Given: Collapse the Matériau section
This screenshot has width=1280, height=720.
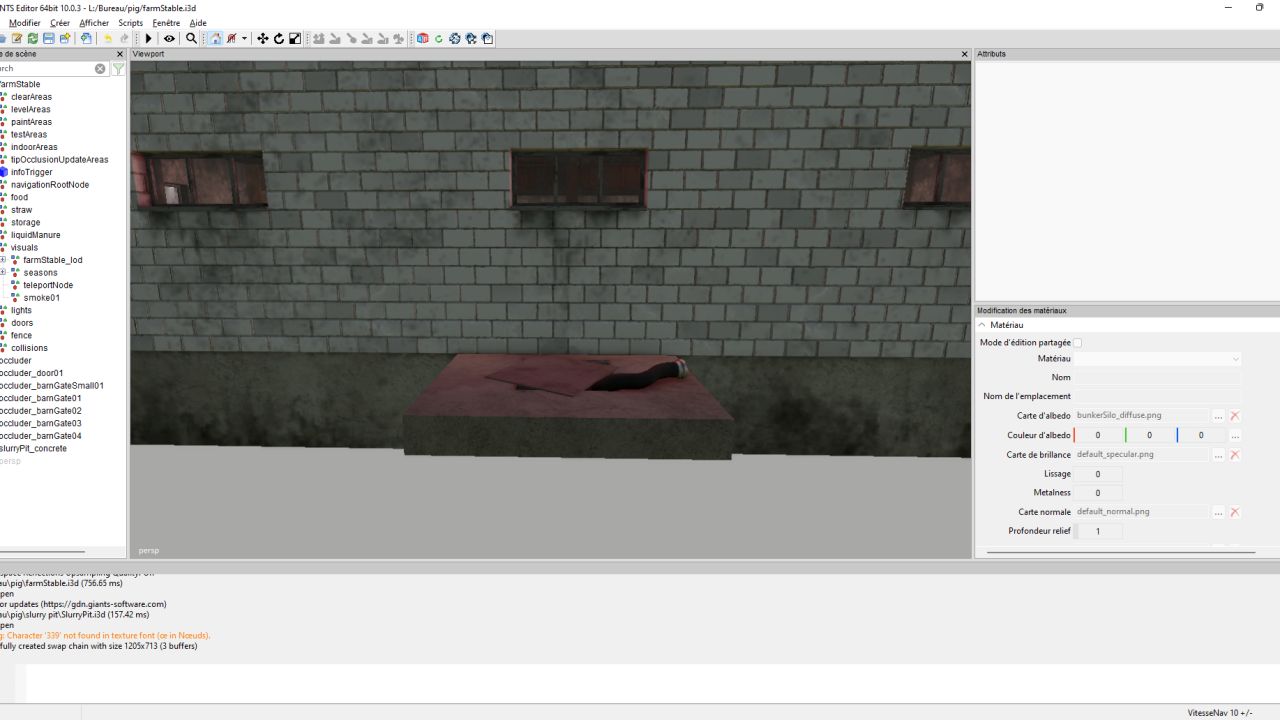Looking at the screenshot, I should point(982,325).
